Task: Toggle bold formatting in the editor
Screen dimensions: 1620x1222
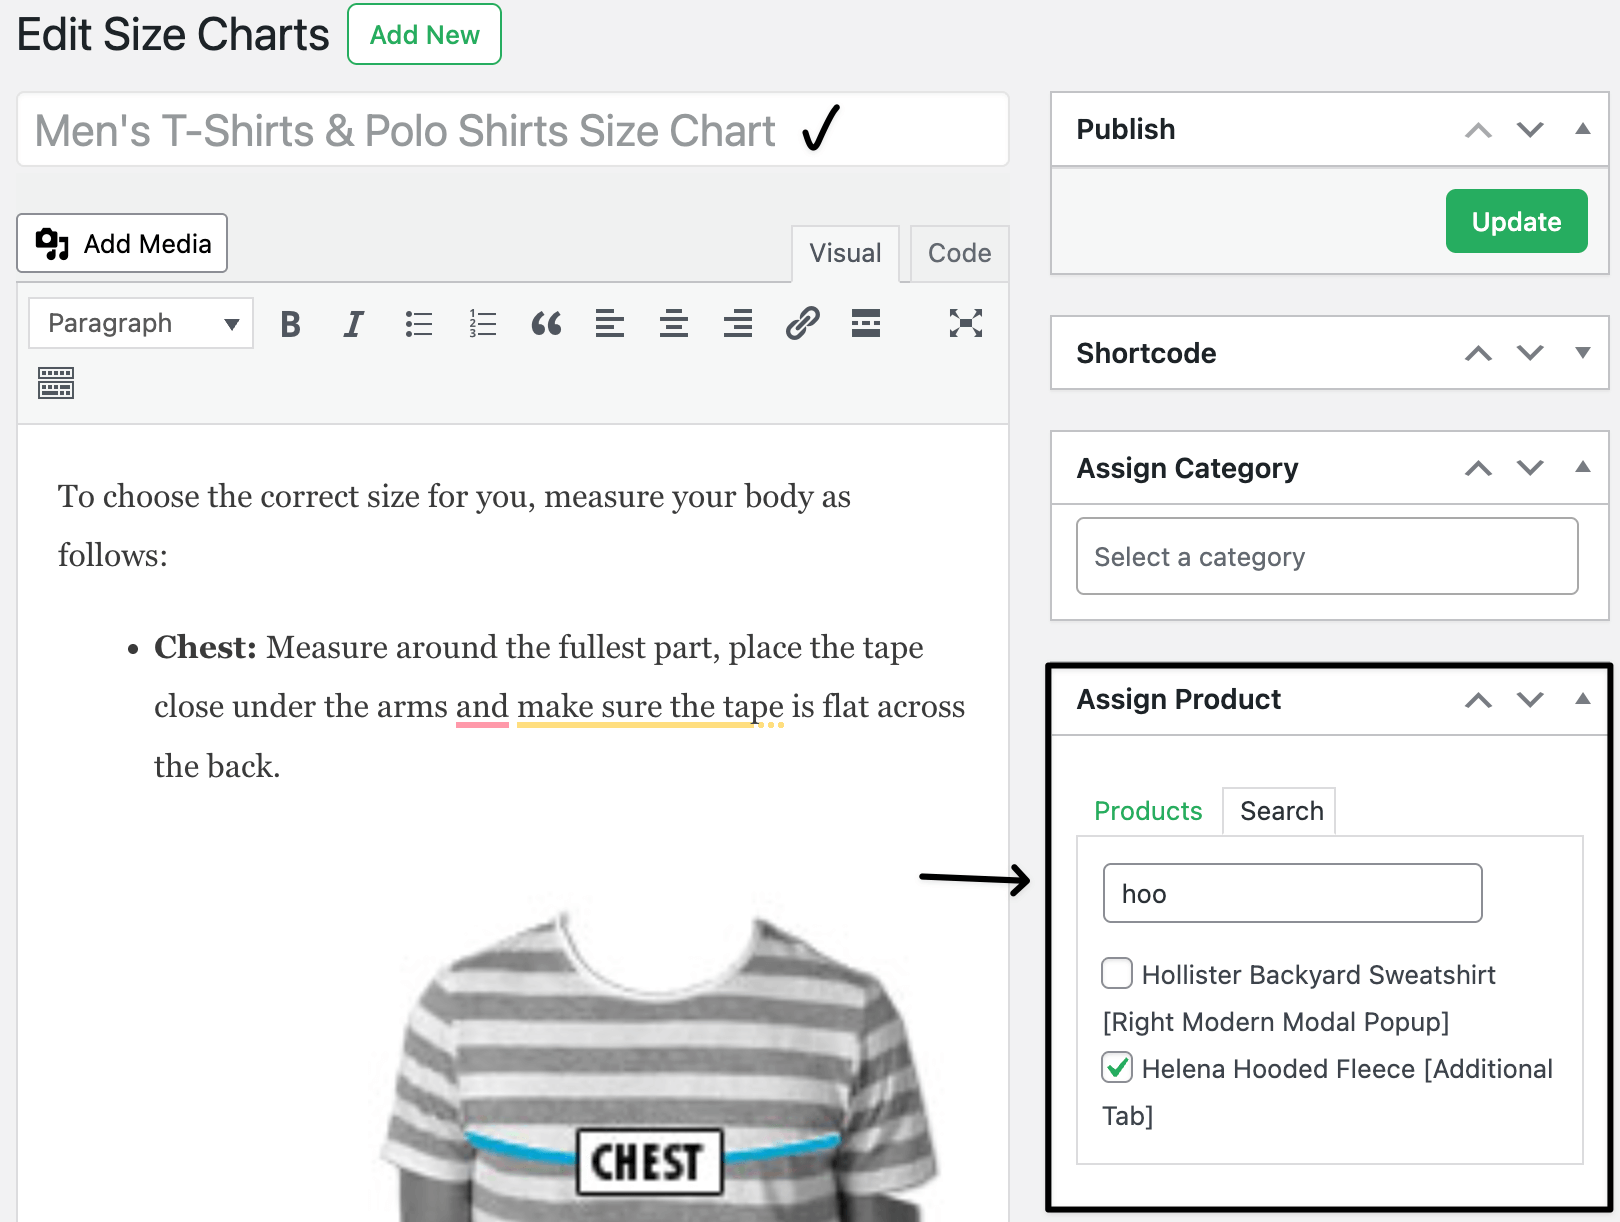Action: point(290,323)
